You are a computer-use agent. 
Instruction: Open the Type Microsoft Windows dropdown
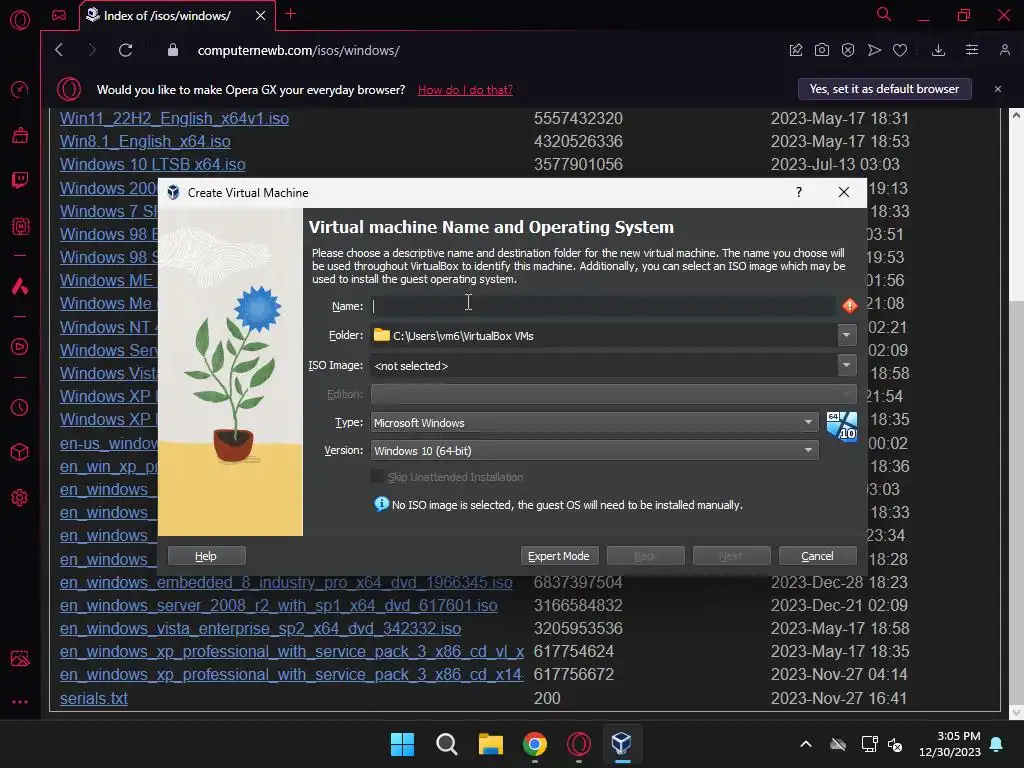click(594, 423)
